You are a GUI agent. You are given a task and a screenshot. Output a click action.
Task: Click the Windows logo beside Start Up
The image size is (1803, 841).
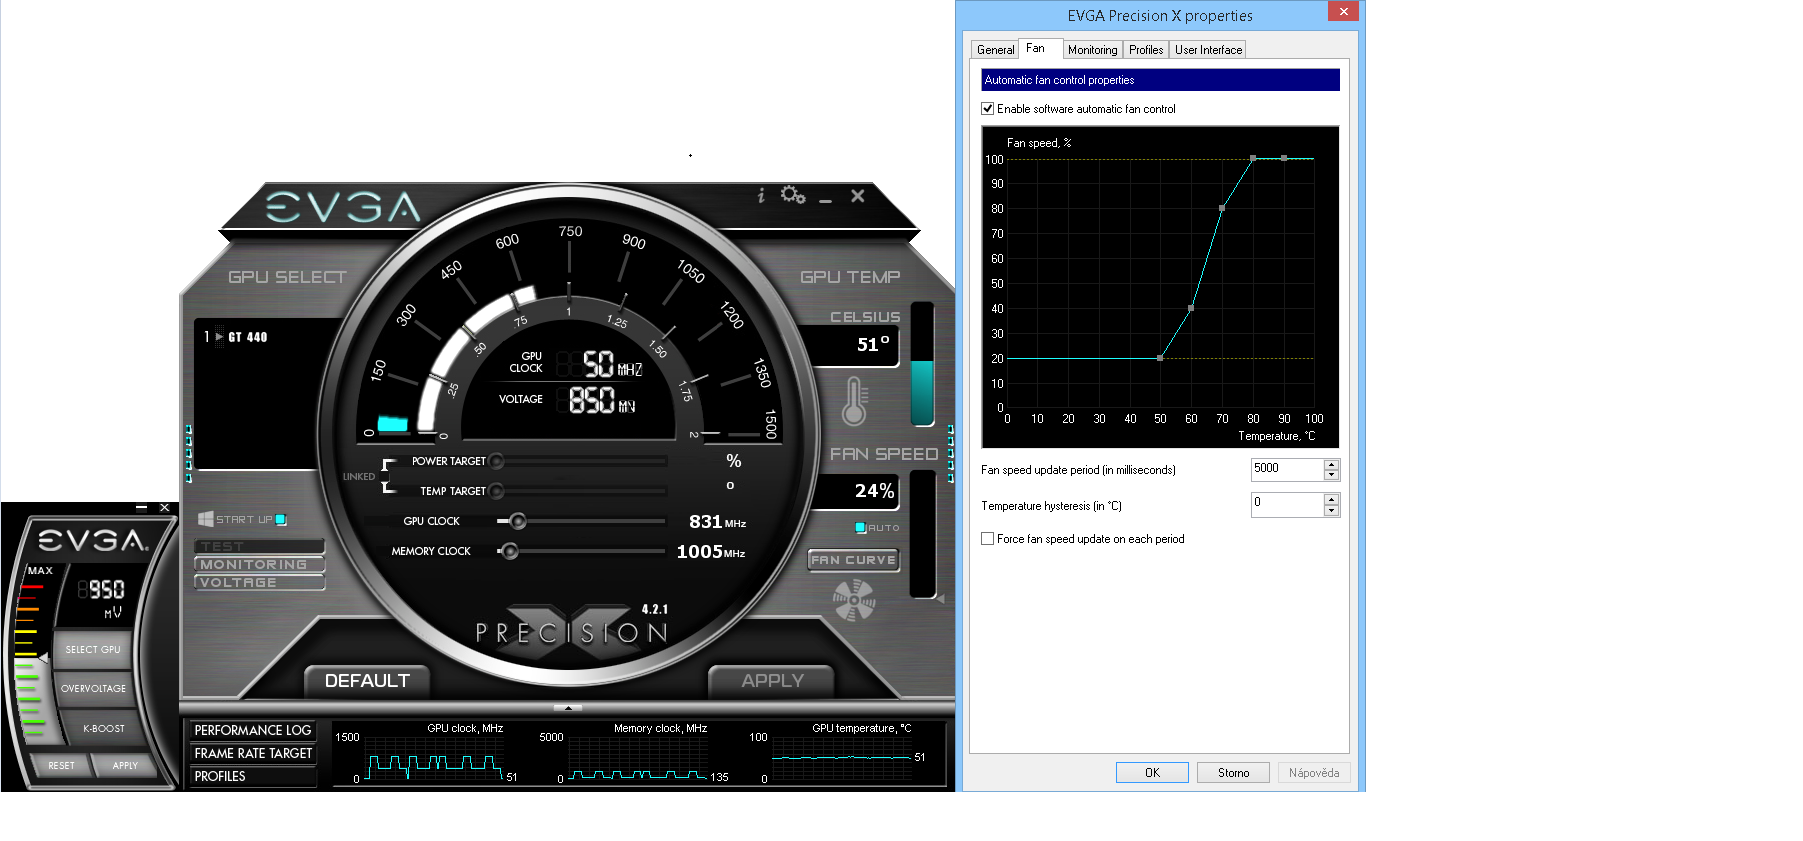[x=206, y=519]
